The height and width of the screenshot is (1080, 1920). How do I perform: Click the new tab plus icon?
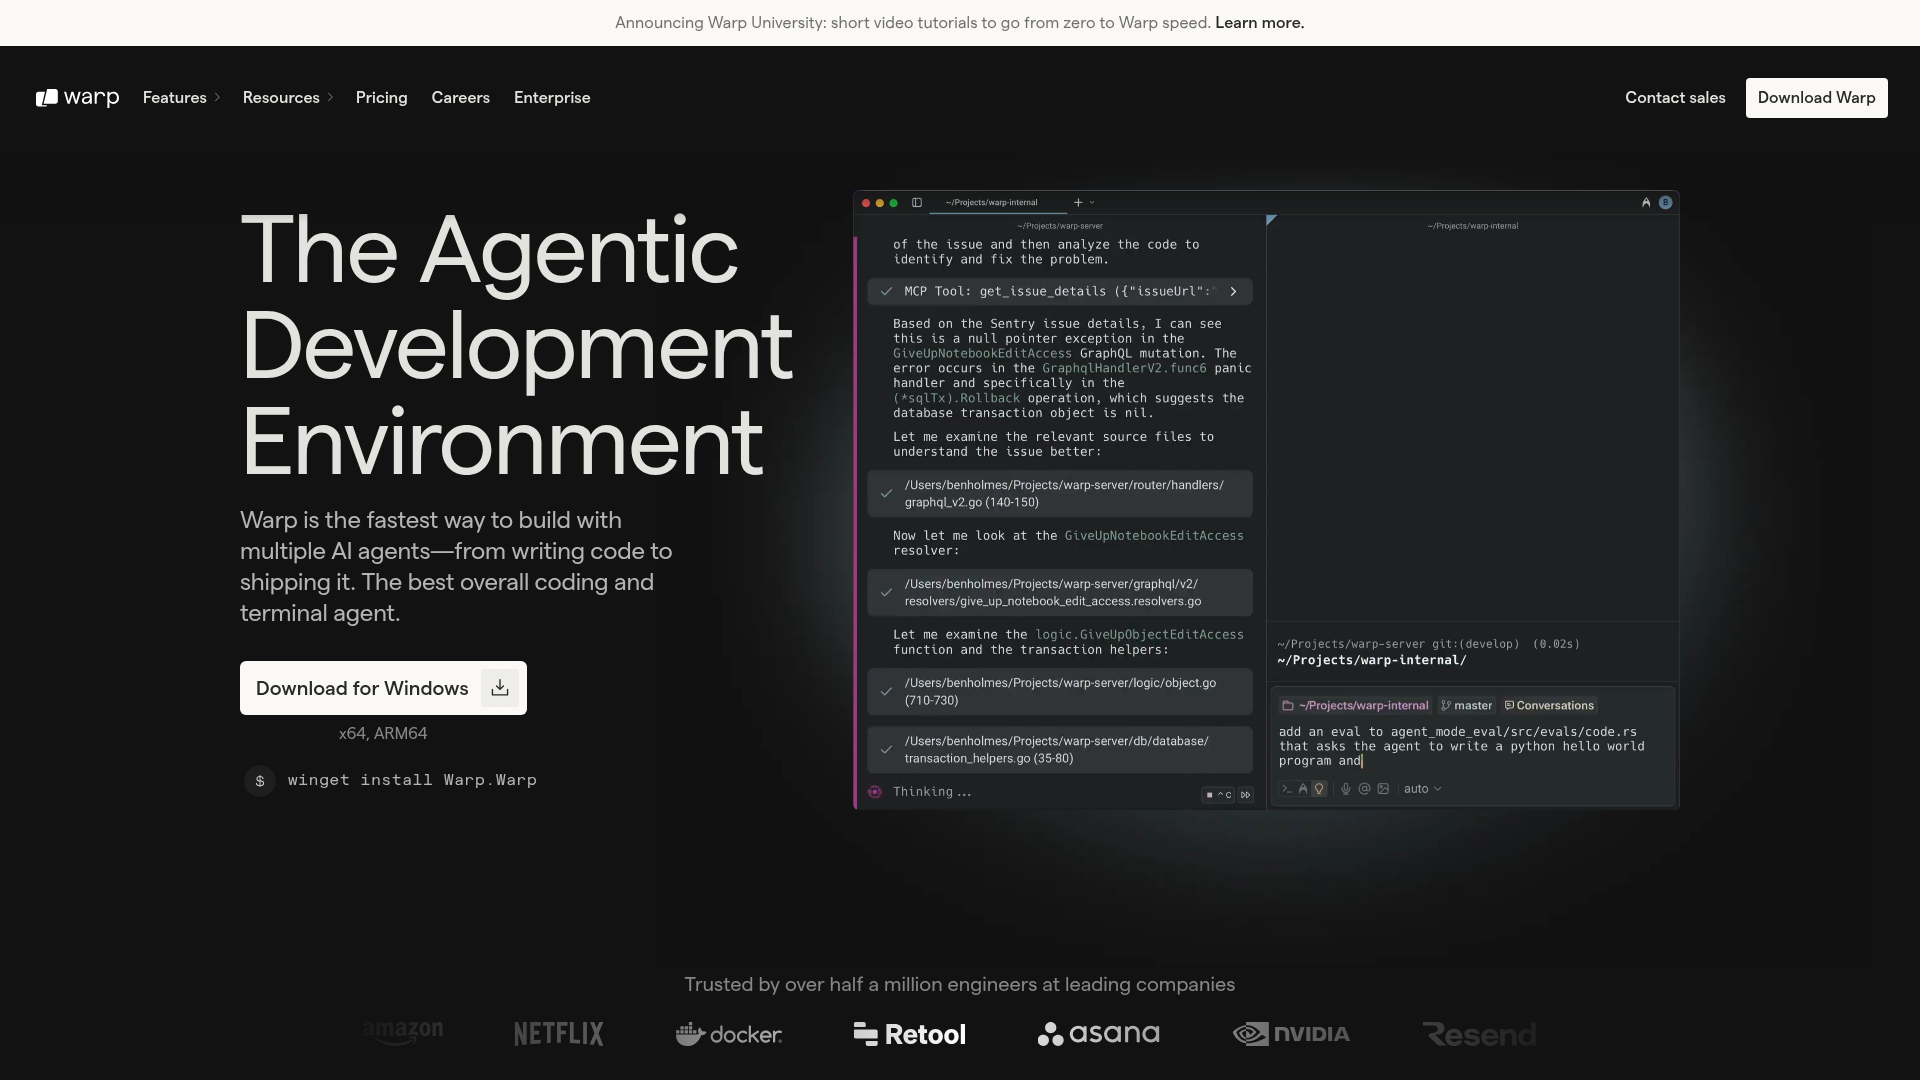point(1077,201)
